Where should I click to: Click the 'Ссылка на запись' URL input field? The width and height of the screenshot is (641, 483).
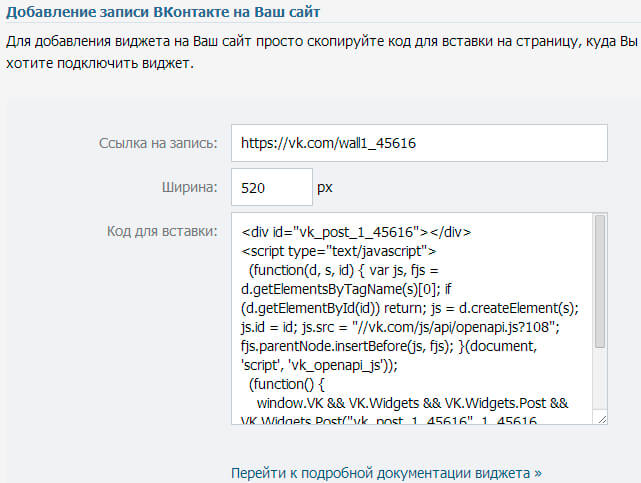tap(418, 143)
